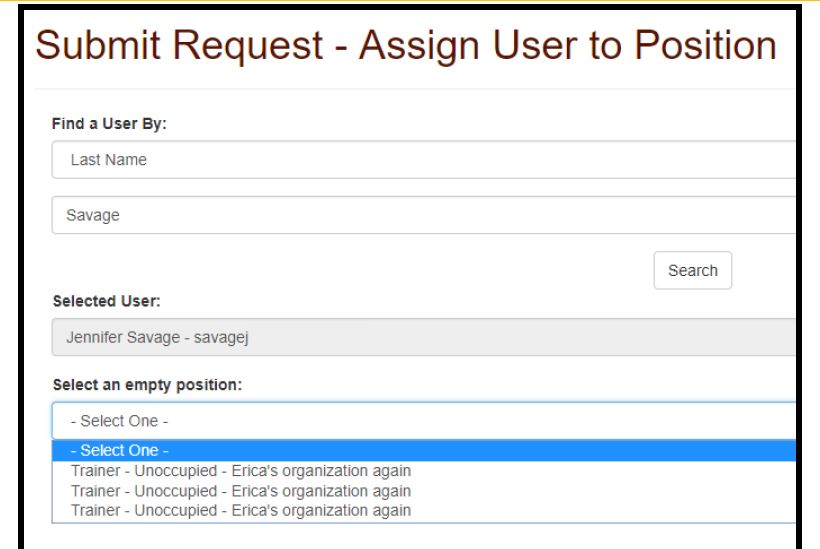Click Erica's organization again in the top Trainer option
The image size is (820, 549).
(x=321, y=471)
